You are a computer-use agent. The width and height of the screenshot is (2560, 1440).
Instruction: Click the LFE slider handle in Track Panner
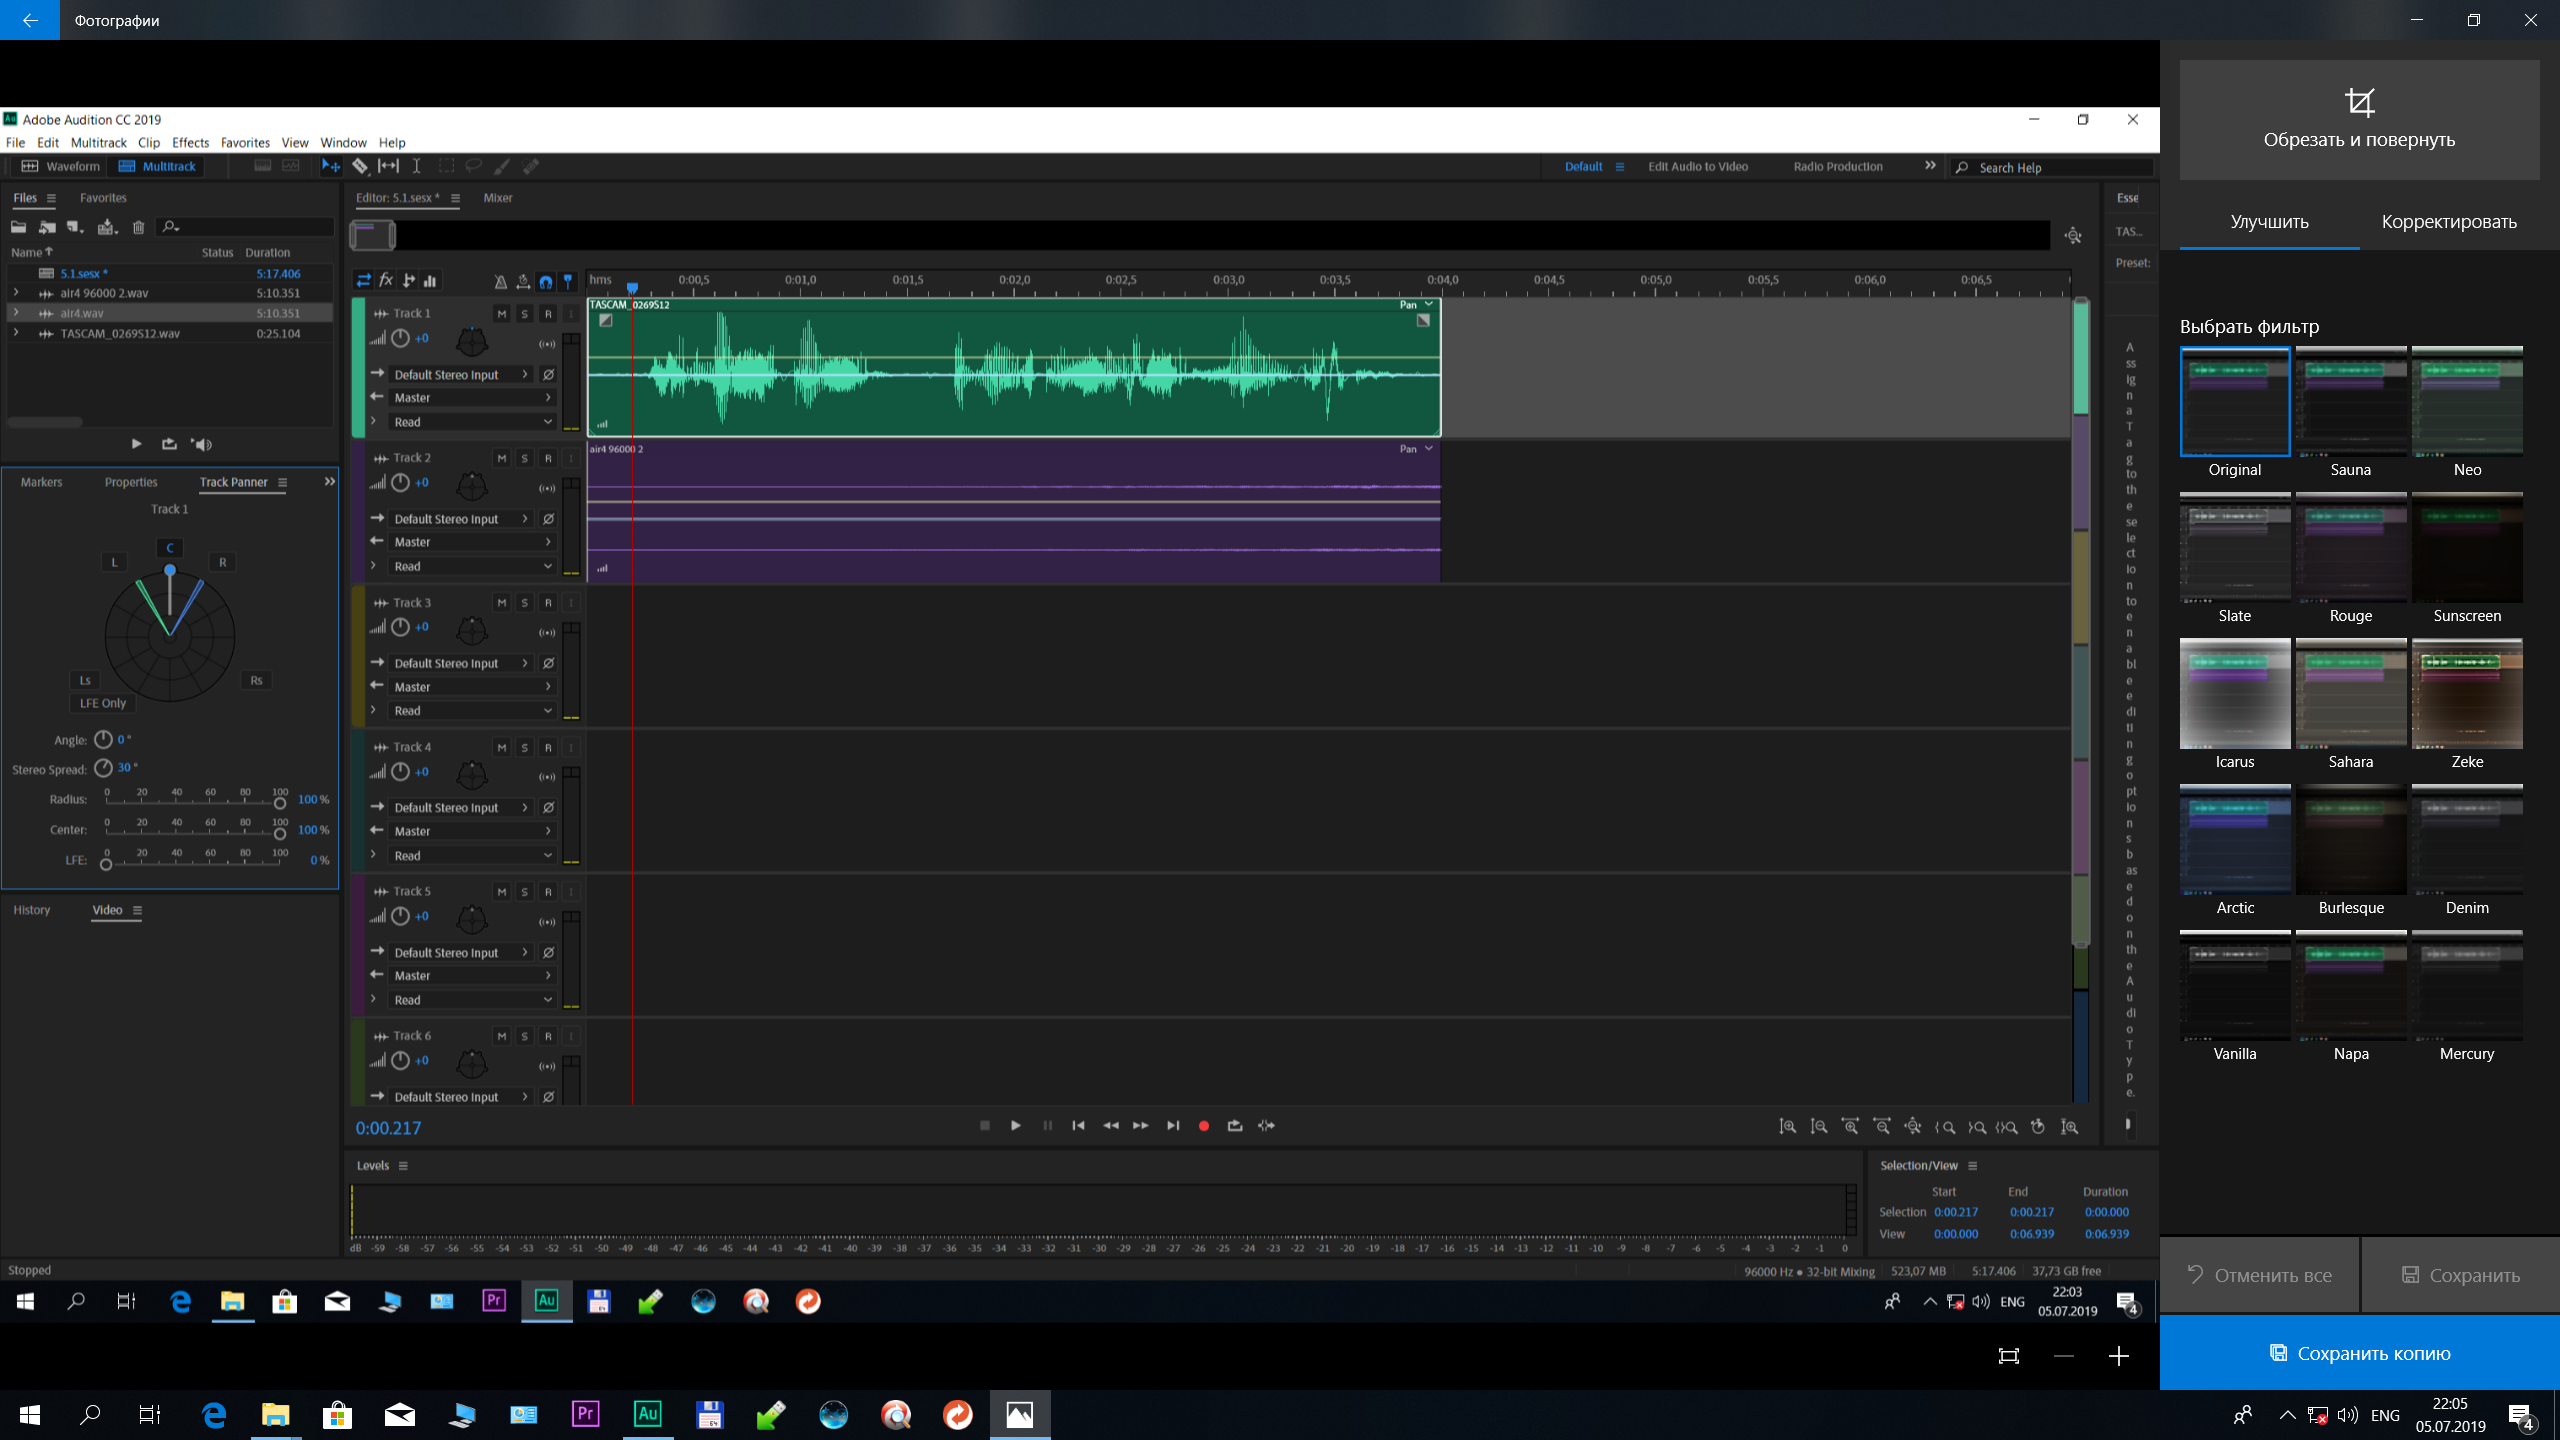pos(106,864)
